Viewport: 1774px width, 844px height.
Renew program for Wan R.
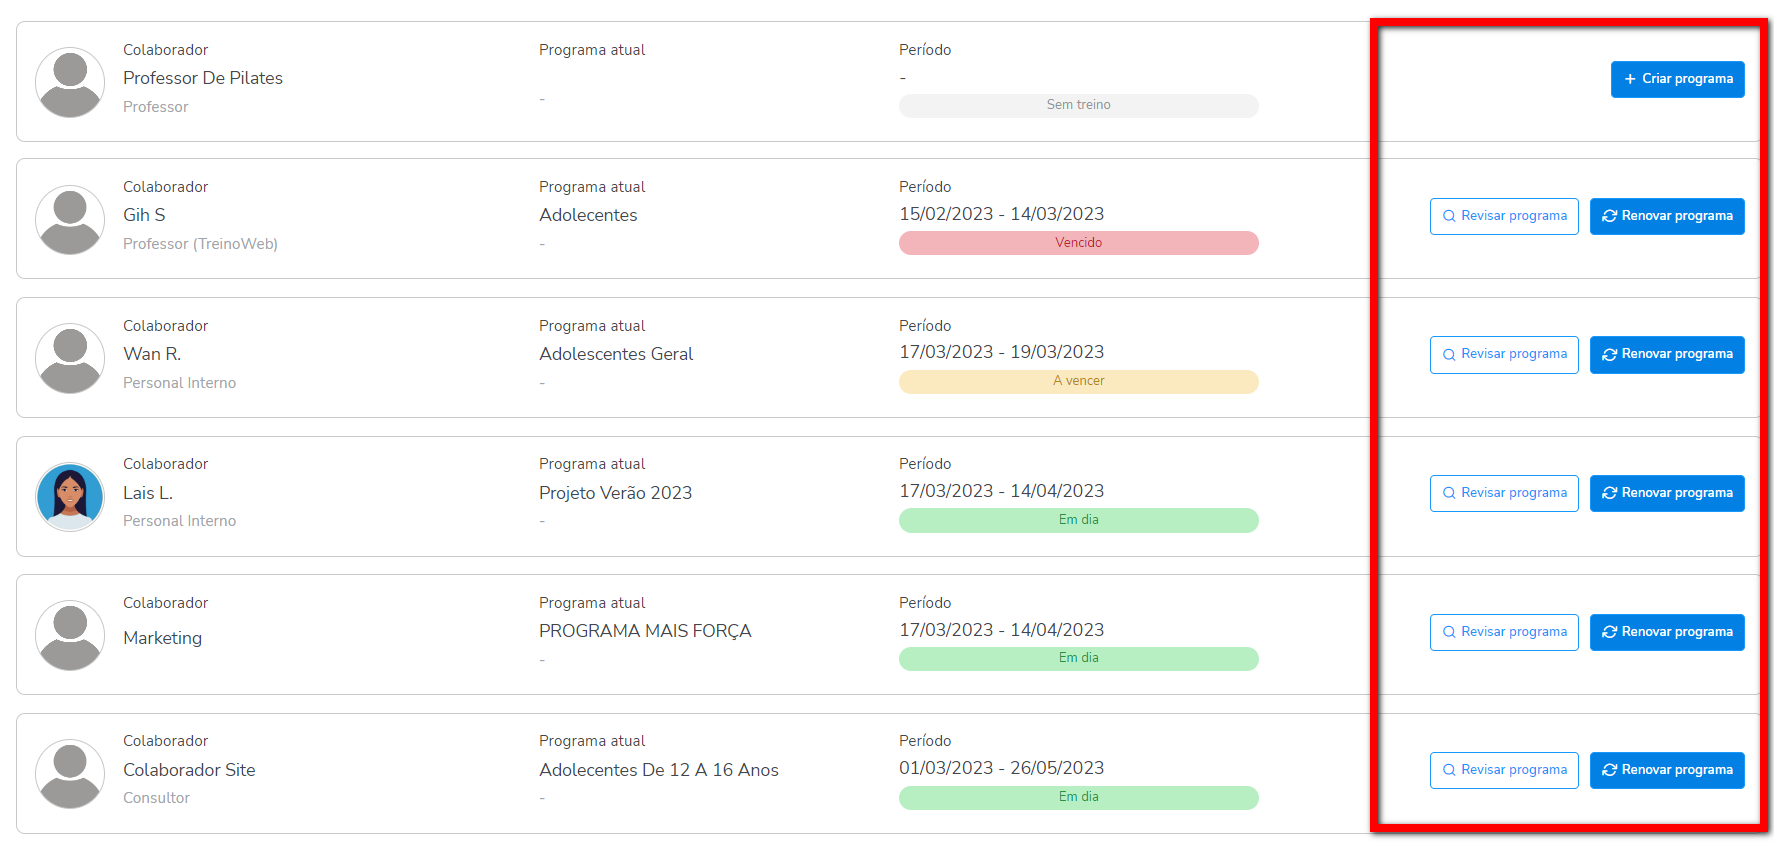click(x=1667, y=354)
